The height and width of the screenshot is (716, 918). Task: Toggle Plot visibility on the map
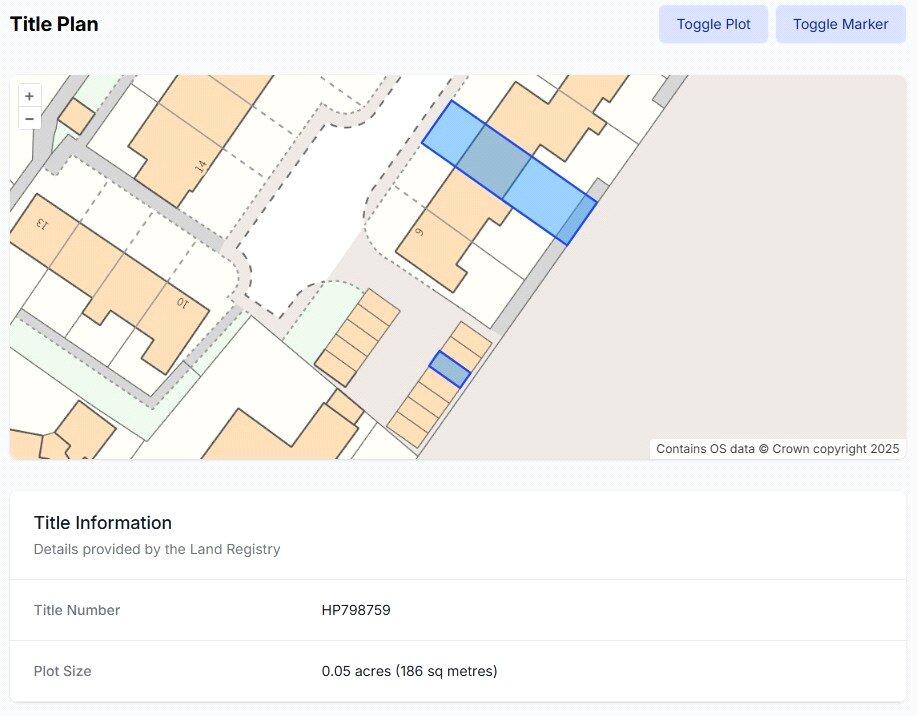pyautogui.click(x=713, y=24)
